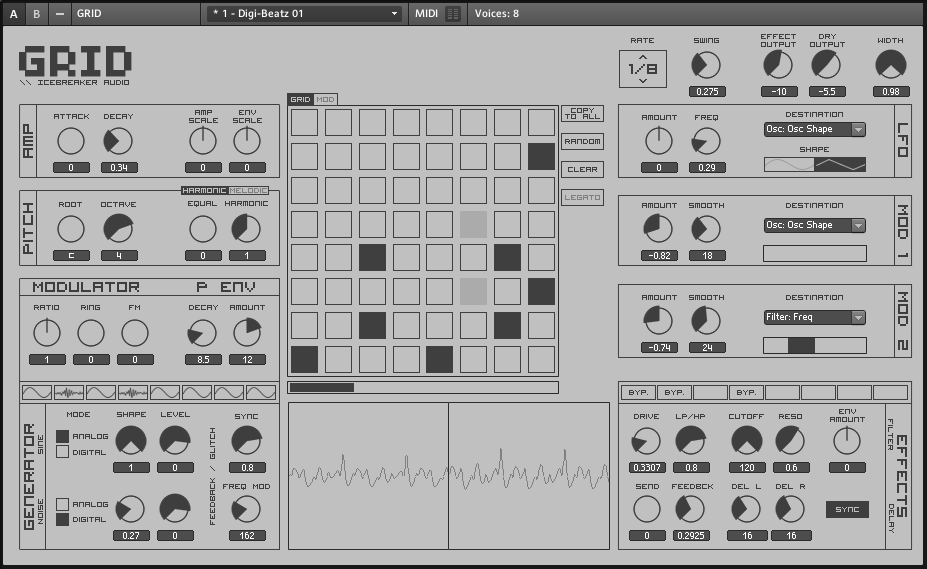The image size is (927, 569).
Task: Open the preset dropdown Digi-Beatz 01
Action: (304, 14)
